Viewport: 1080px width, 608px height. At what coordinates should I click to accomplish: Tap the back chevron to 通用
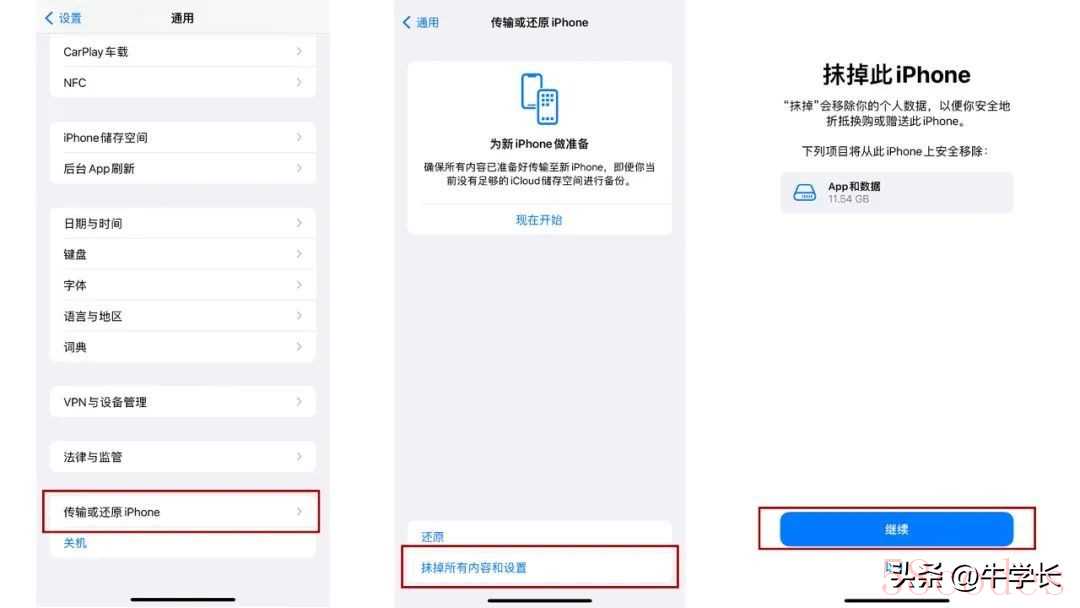(406, 22)
